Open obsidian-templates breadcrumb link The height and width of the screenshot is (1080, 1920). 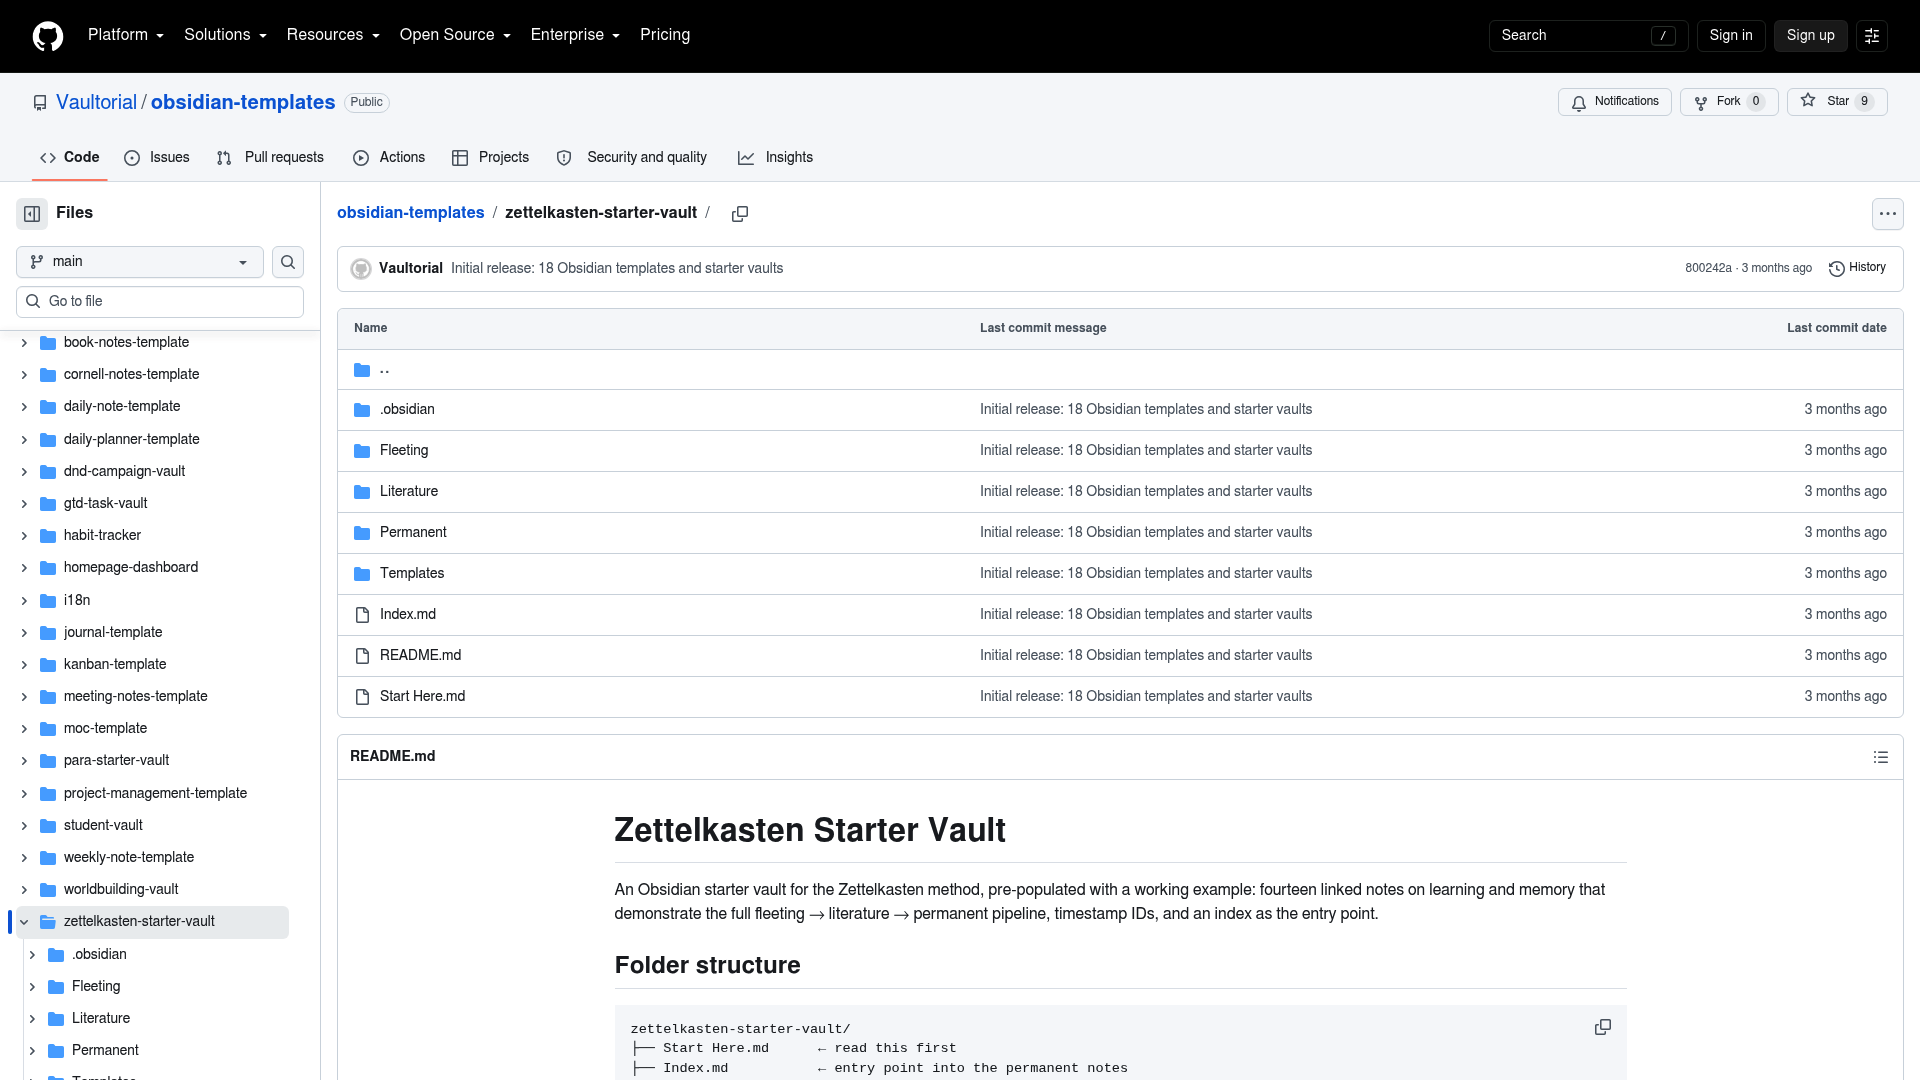[x=410, y=213]
